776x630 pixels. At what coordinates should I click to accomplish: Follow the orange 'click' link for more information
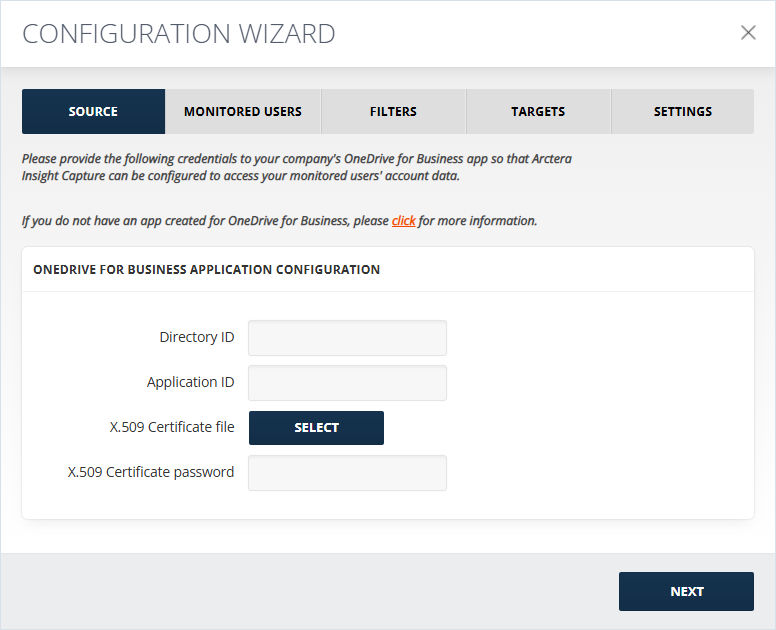(x=403, y=221)
